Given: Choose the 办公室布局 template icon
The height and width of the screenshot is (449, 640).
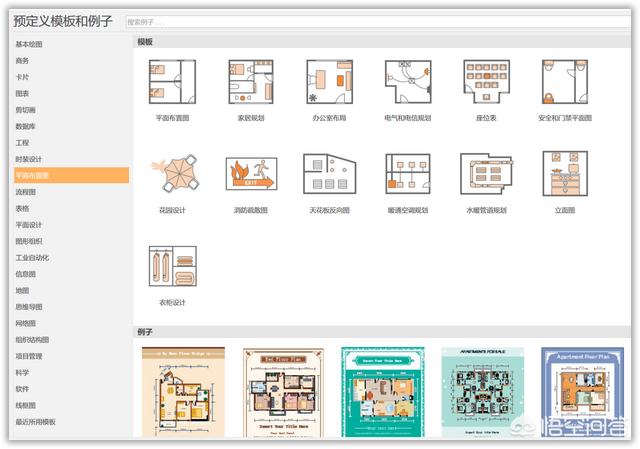Looking at the screenshot, I should [x=328, y=82].
